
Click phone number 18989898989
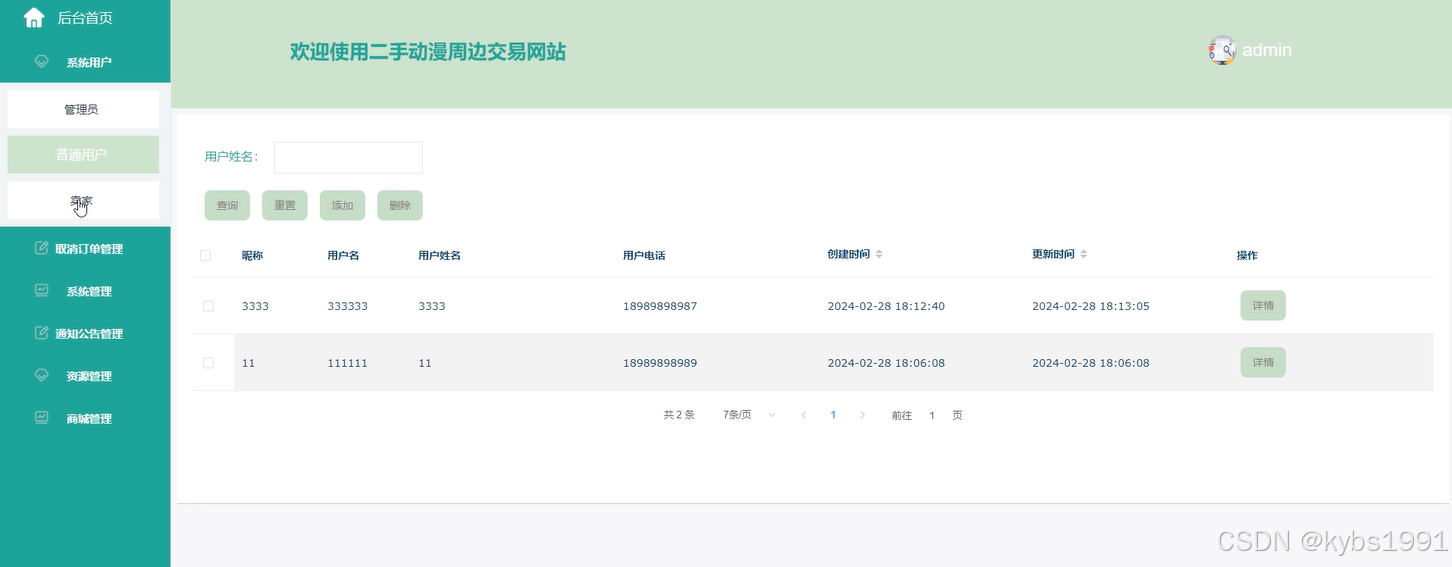click(660, 363)
